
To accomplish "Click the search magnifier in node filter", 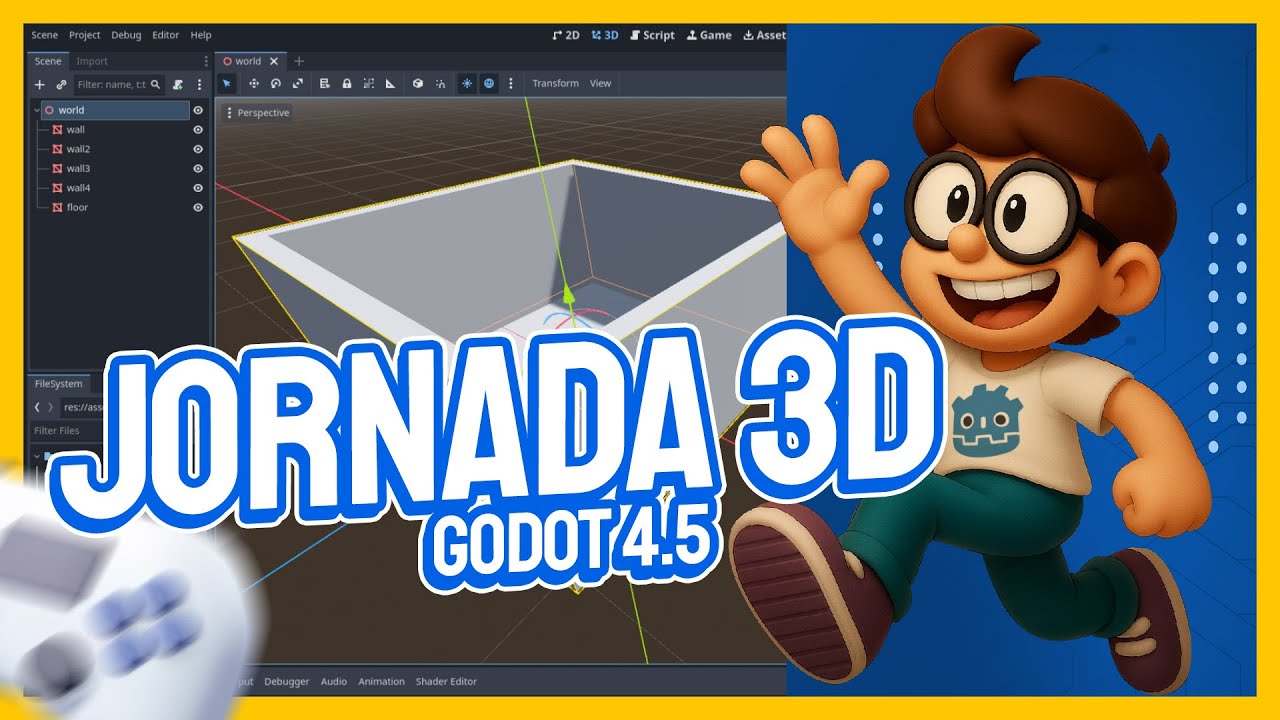I will [x=155, y=85].
